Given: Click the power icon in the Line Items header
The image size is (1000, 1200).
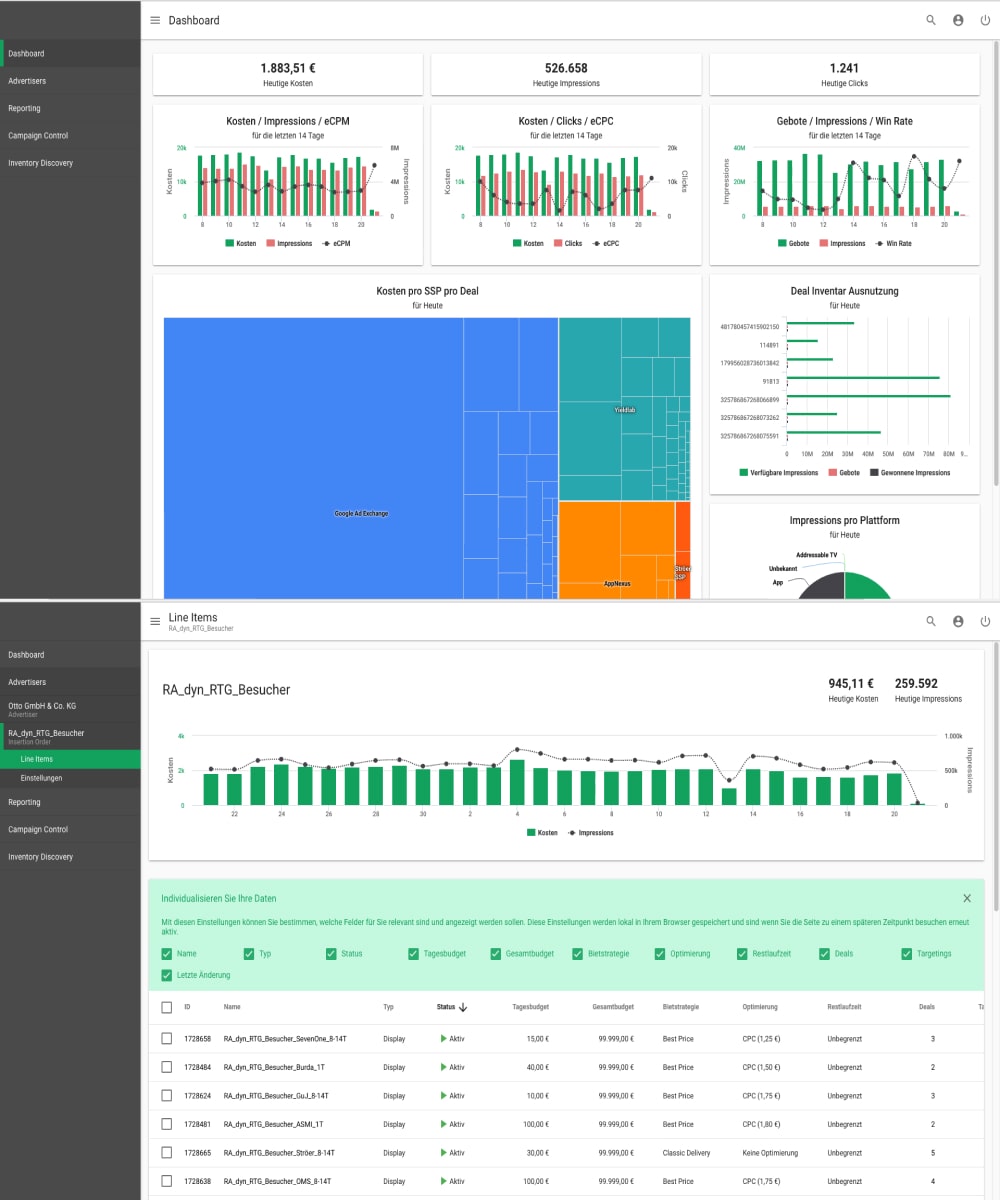Looking at the screenshot, I should point(985,621).
